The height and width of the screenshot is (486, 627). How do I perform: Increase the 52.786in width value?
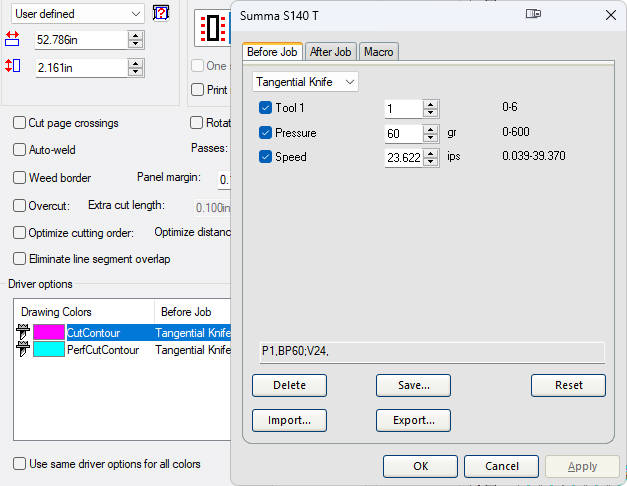[x=136, y=35]
